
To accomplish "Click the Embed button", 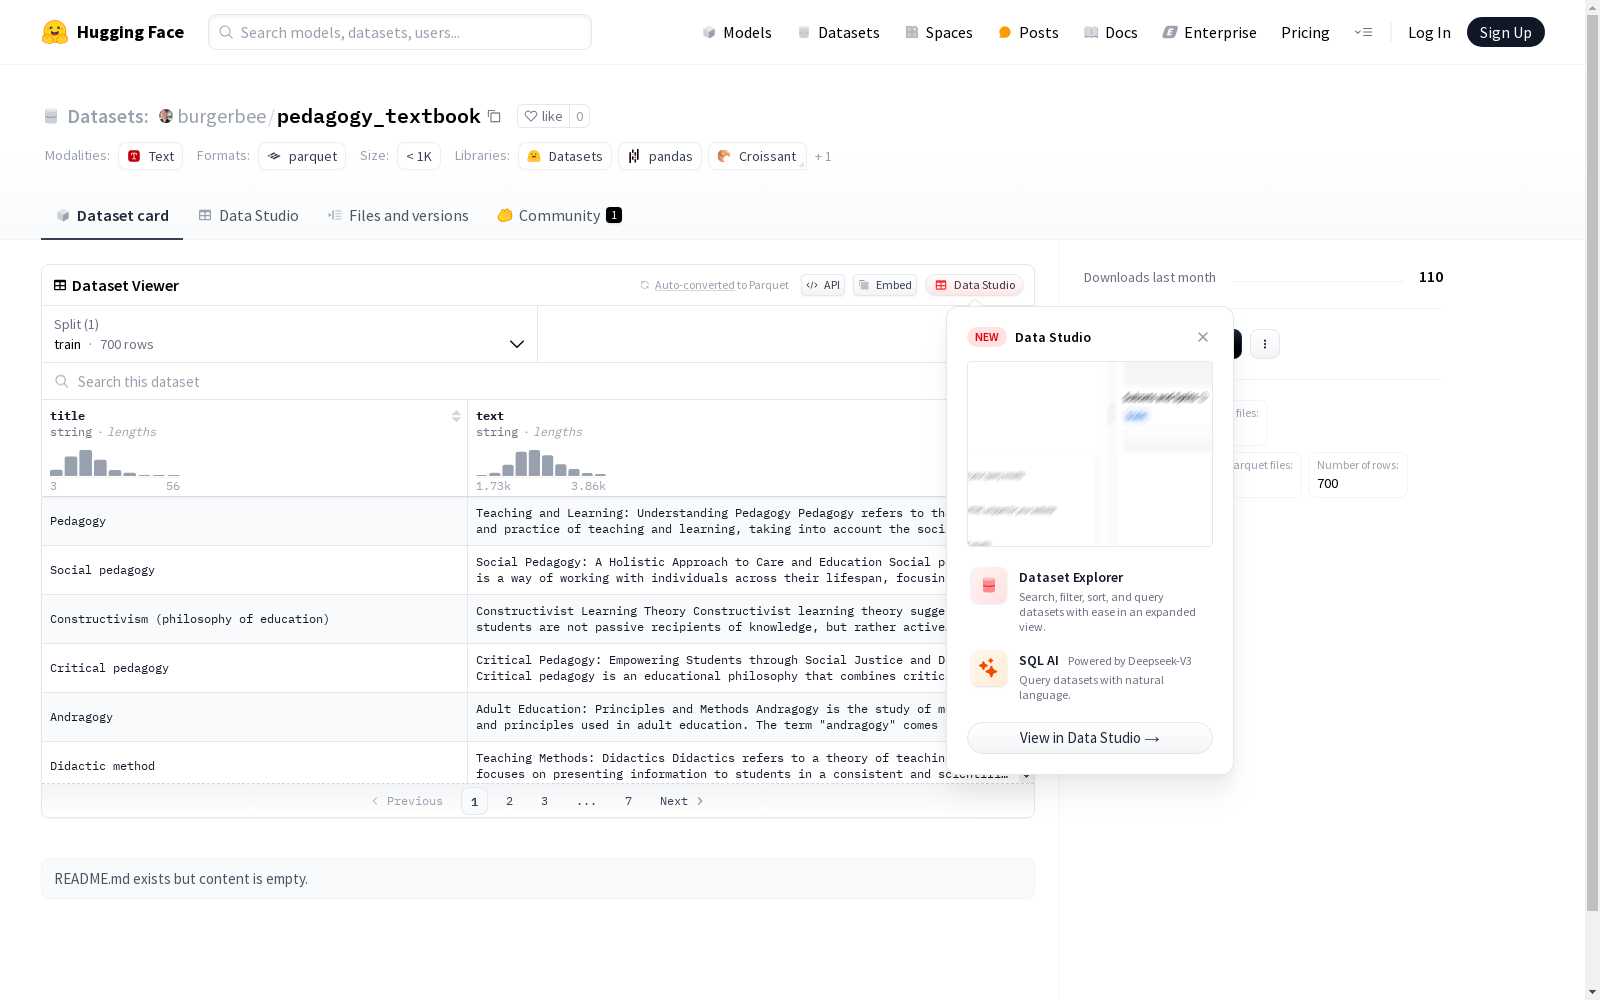I will click(x=885, y=285).
